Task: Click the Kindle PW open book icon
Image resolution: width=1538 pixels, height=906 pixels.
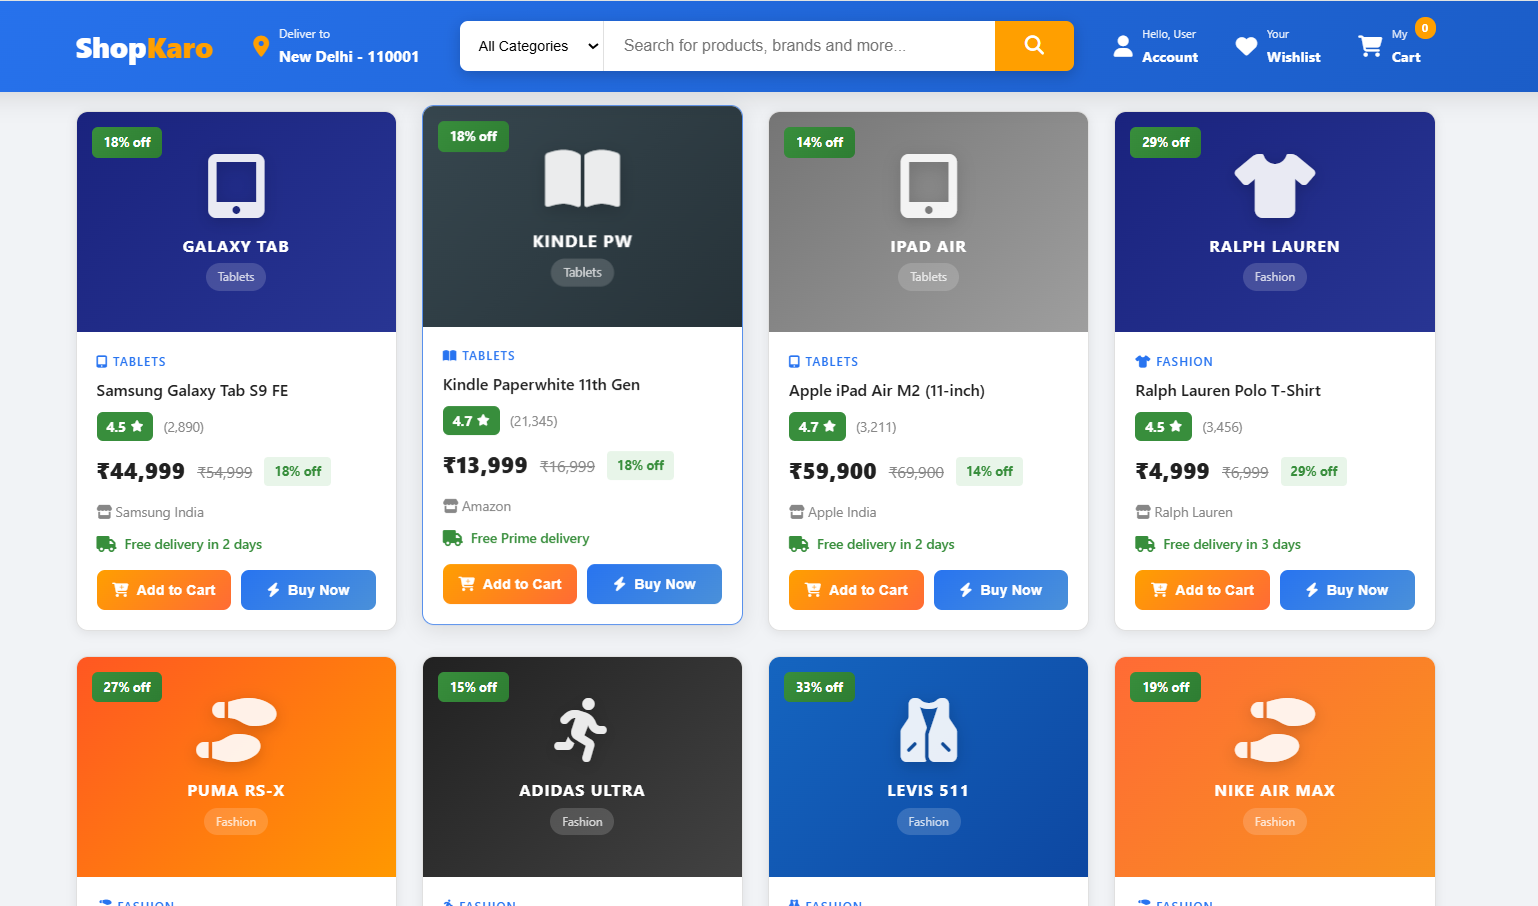Action: point(582,179)
